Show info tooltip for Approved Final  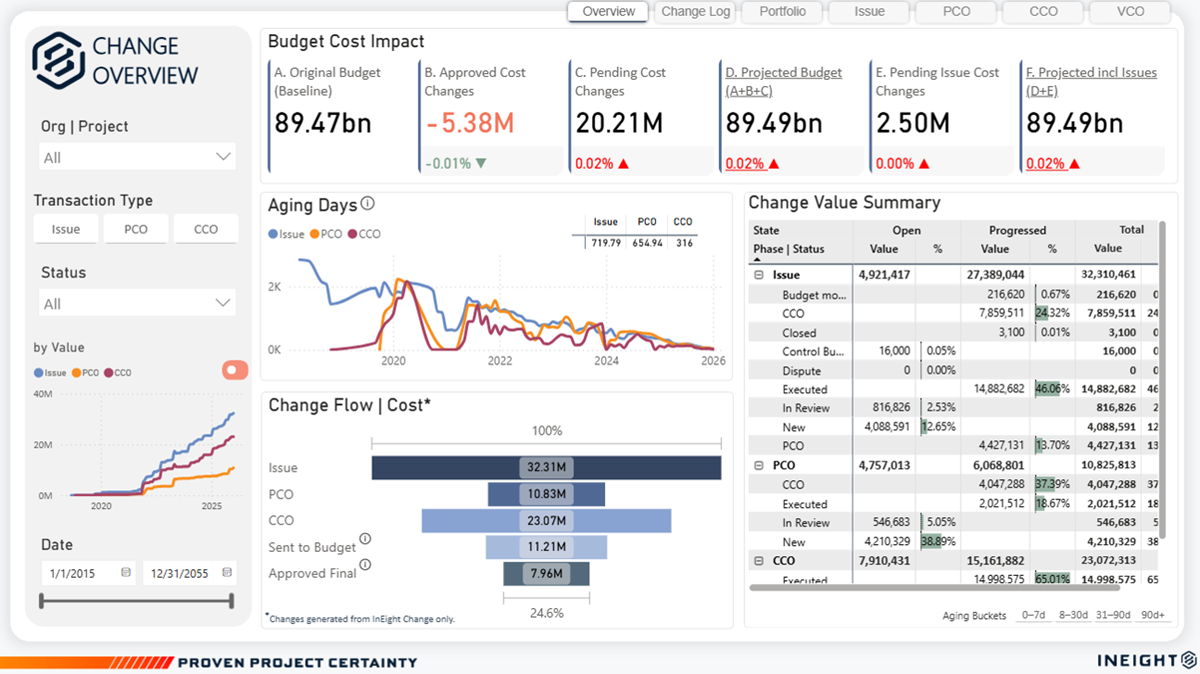tap(365, 565)
